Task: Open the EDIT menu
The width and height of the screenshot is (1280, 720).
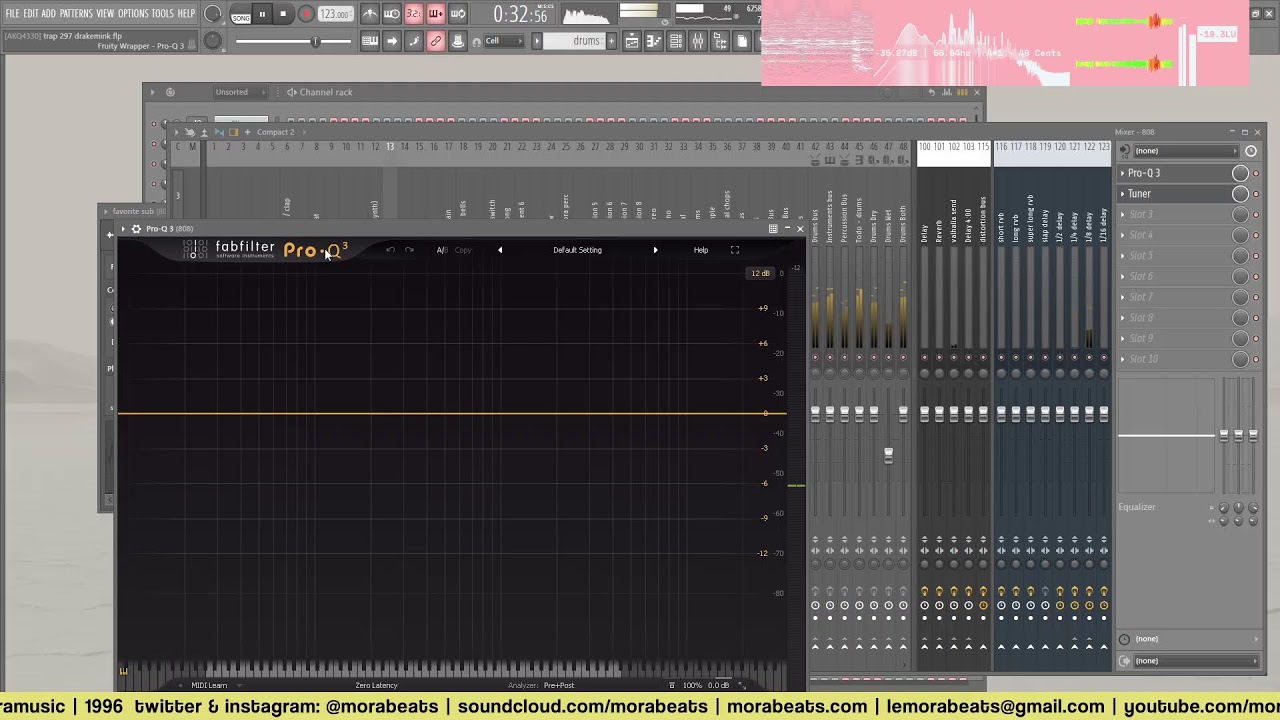Action: pos(31,13)
